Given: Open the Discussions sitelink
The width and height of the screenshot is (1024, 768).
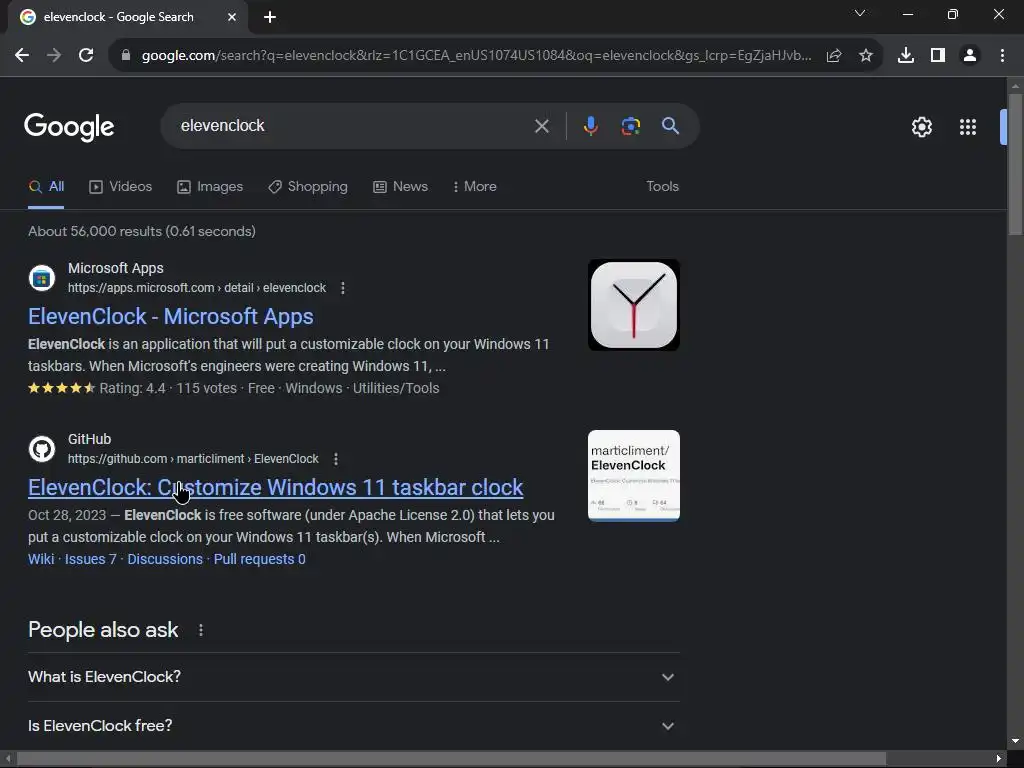Looking at the screenshot, I should 165,560.
